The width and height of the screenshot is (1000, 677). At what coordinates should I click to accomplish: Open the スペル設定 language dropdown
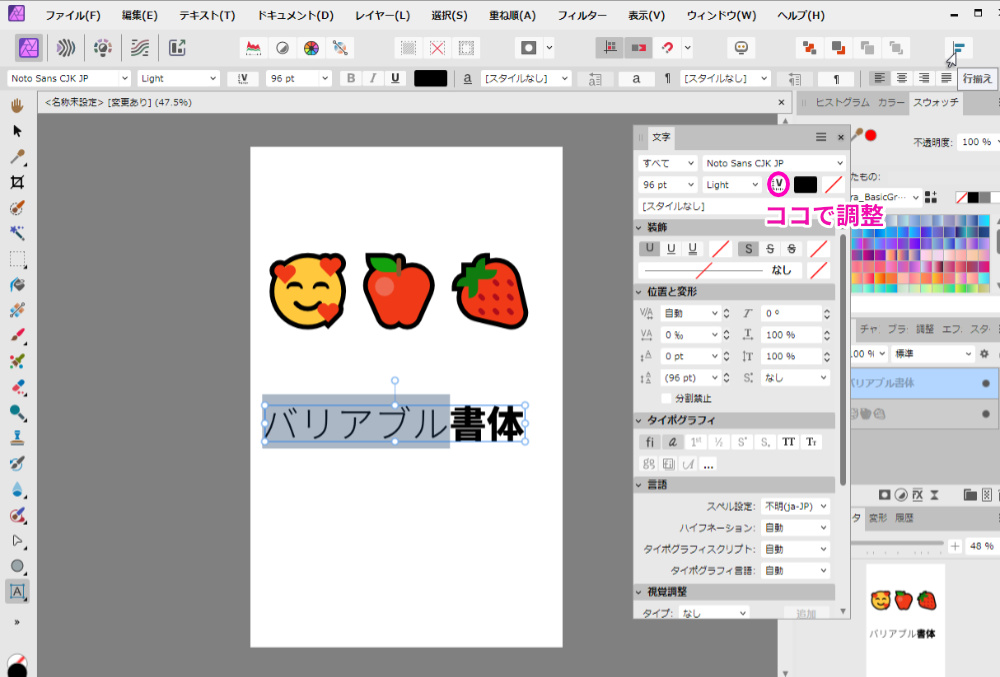pos(795,506)
